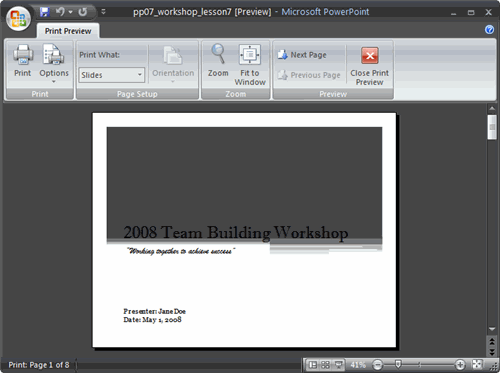This screenshot has height=373, width=500.
Task: Open PowerPoint Help question mark
Action: click(x=489, y=30)
